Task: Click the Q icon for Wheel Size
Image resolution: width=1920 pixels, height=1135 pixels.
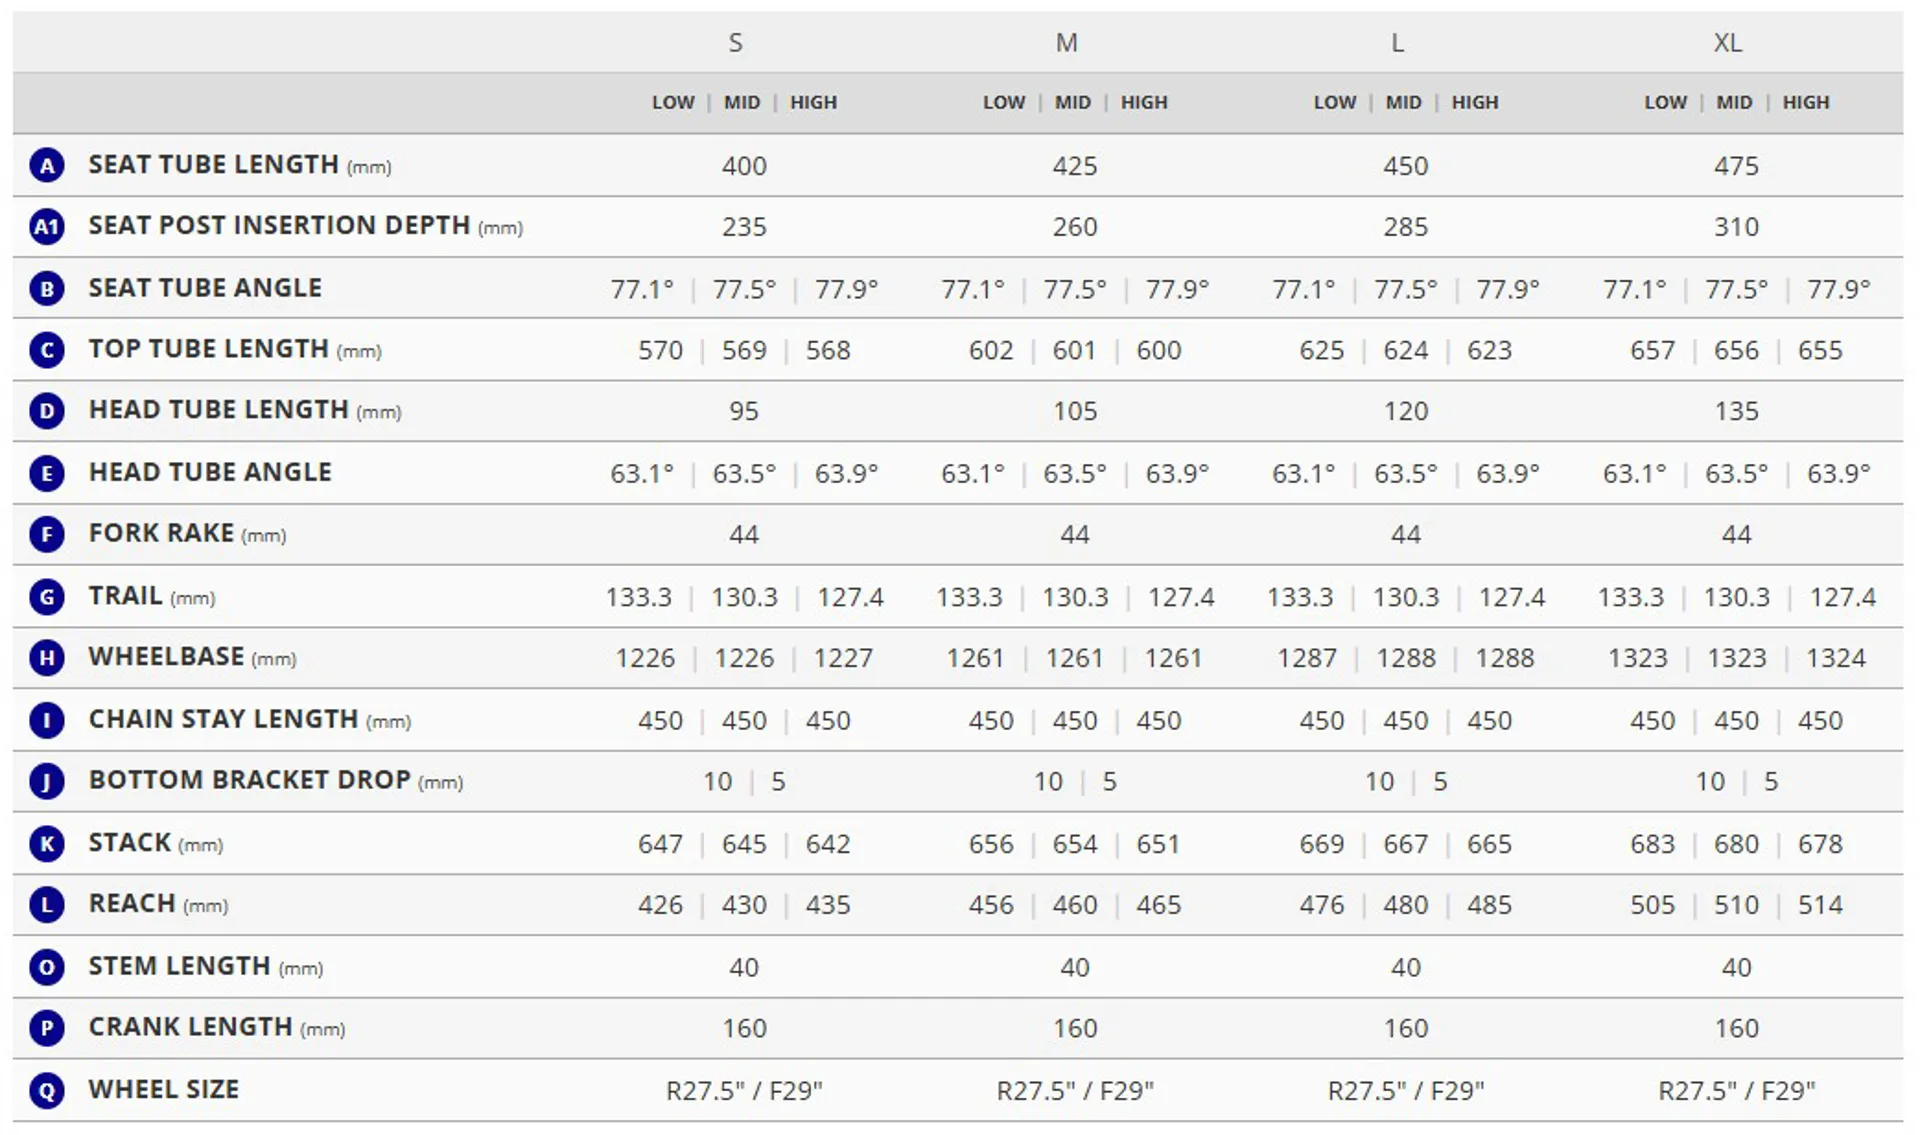Action: tap(46, 1090)
